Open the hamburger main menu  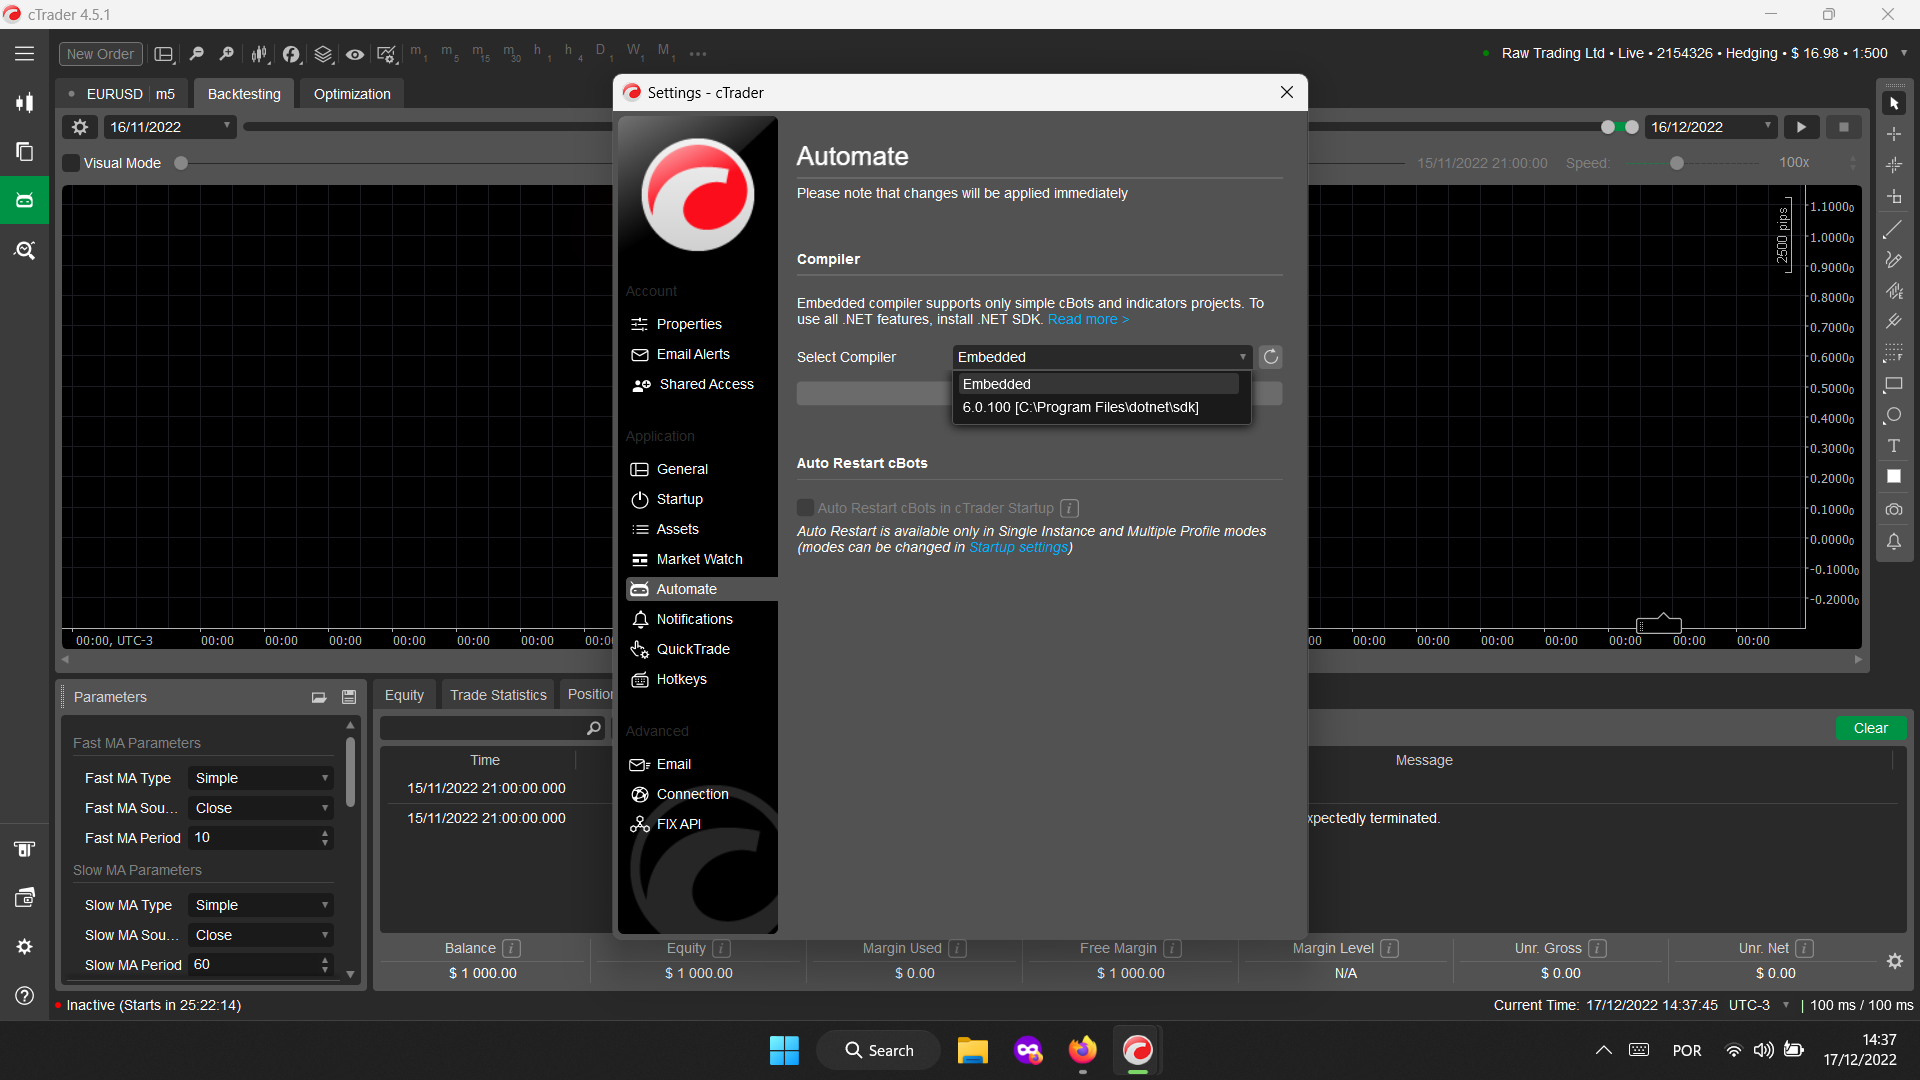click(24, 54)
